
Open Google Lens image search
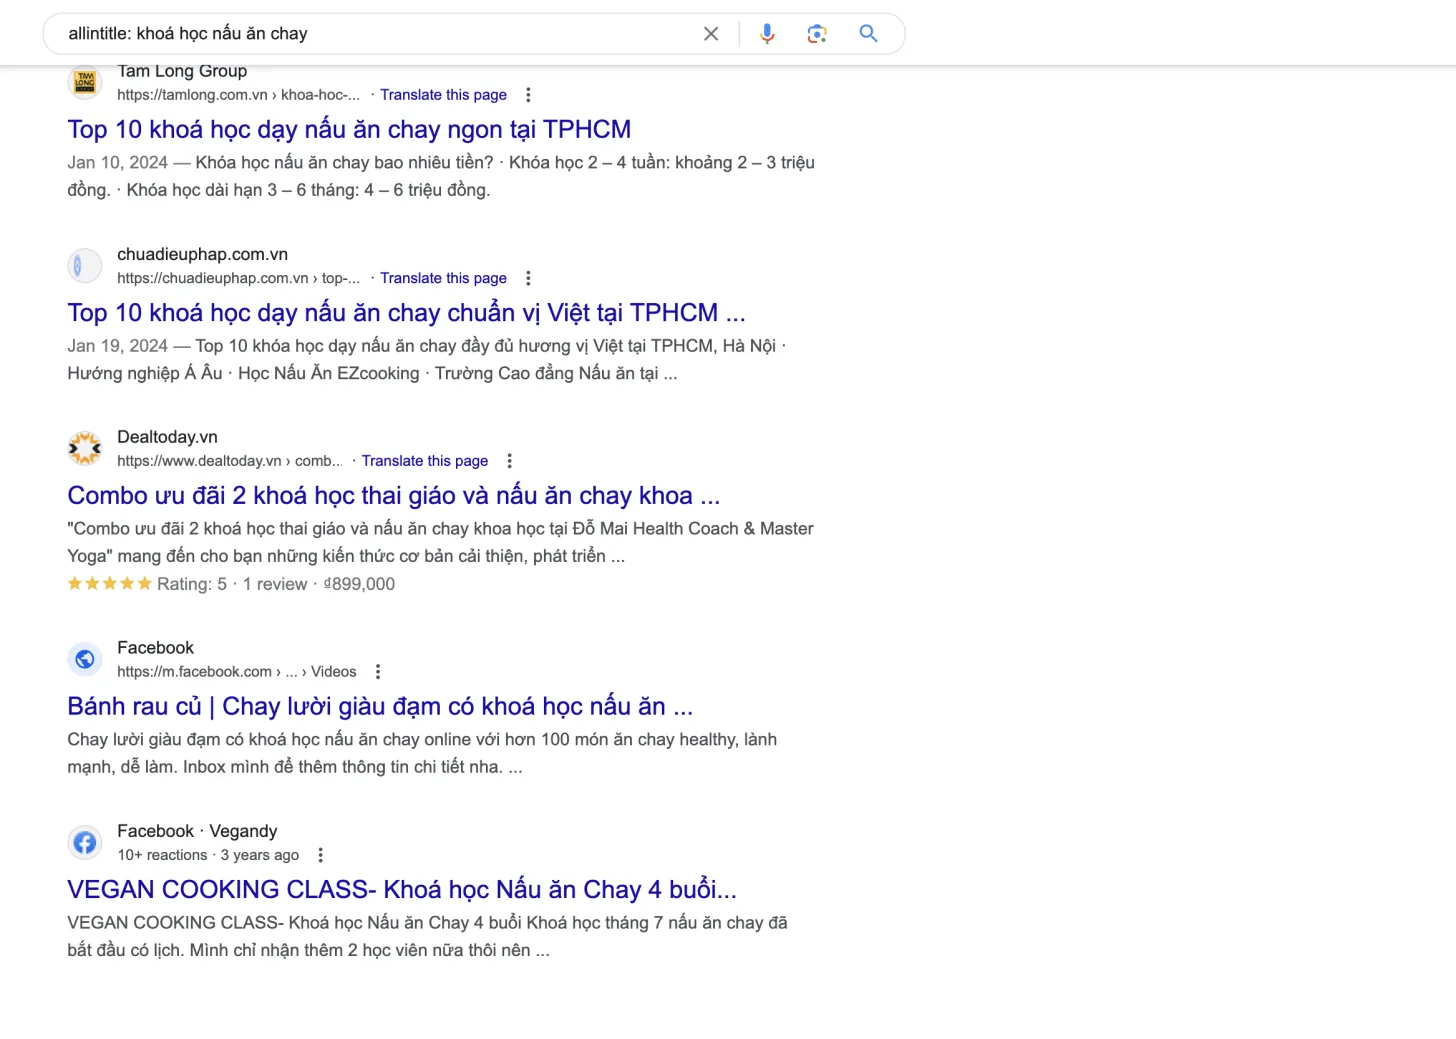[816, 33]
